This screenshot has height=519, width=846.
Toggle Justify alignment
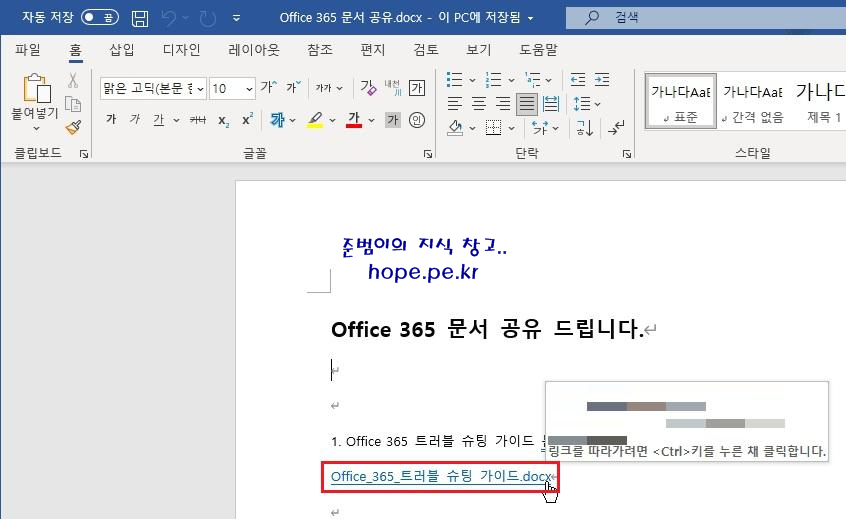click(x=527, y=104)
